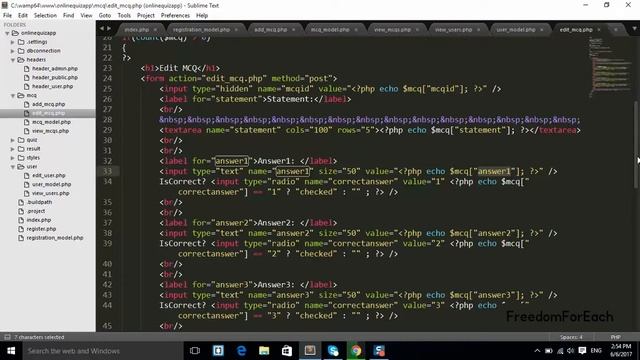640x360 pixels.
Task: Open the Selection menu
Action: [x=45, y=16]
